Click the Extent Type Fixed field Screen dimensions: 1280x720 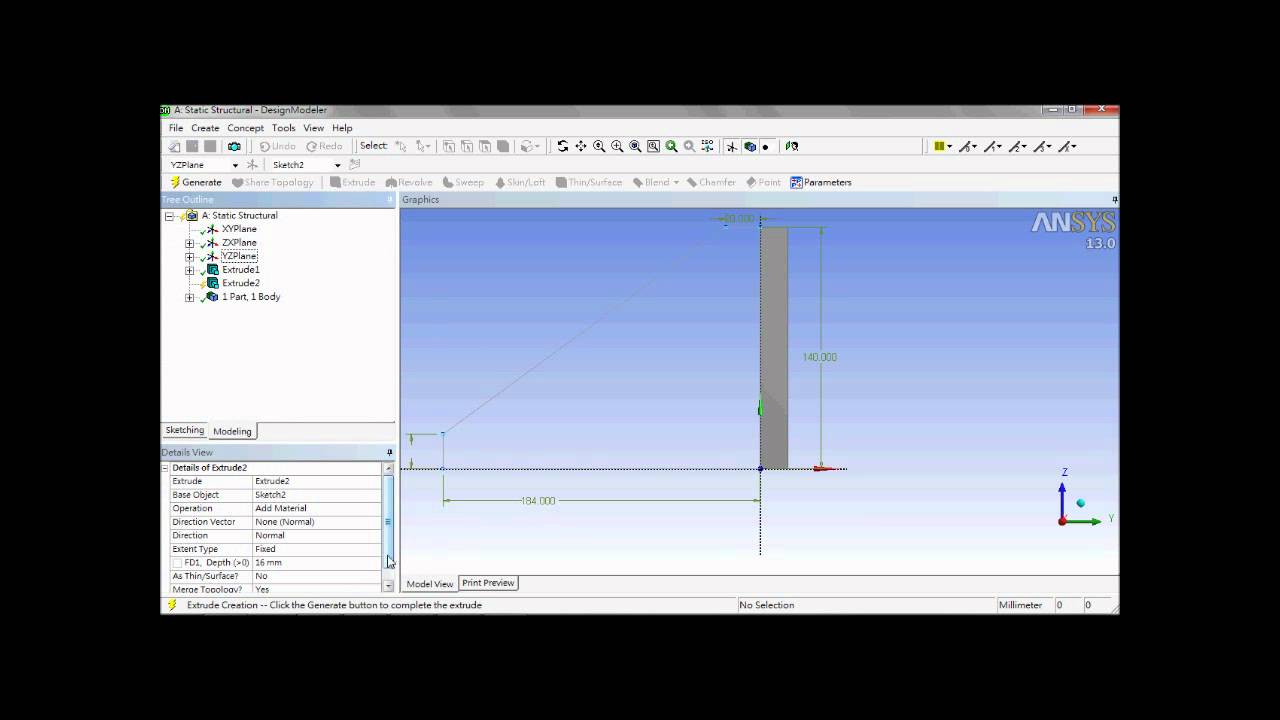(317, 549)
